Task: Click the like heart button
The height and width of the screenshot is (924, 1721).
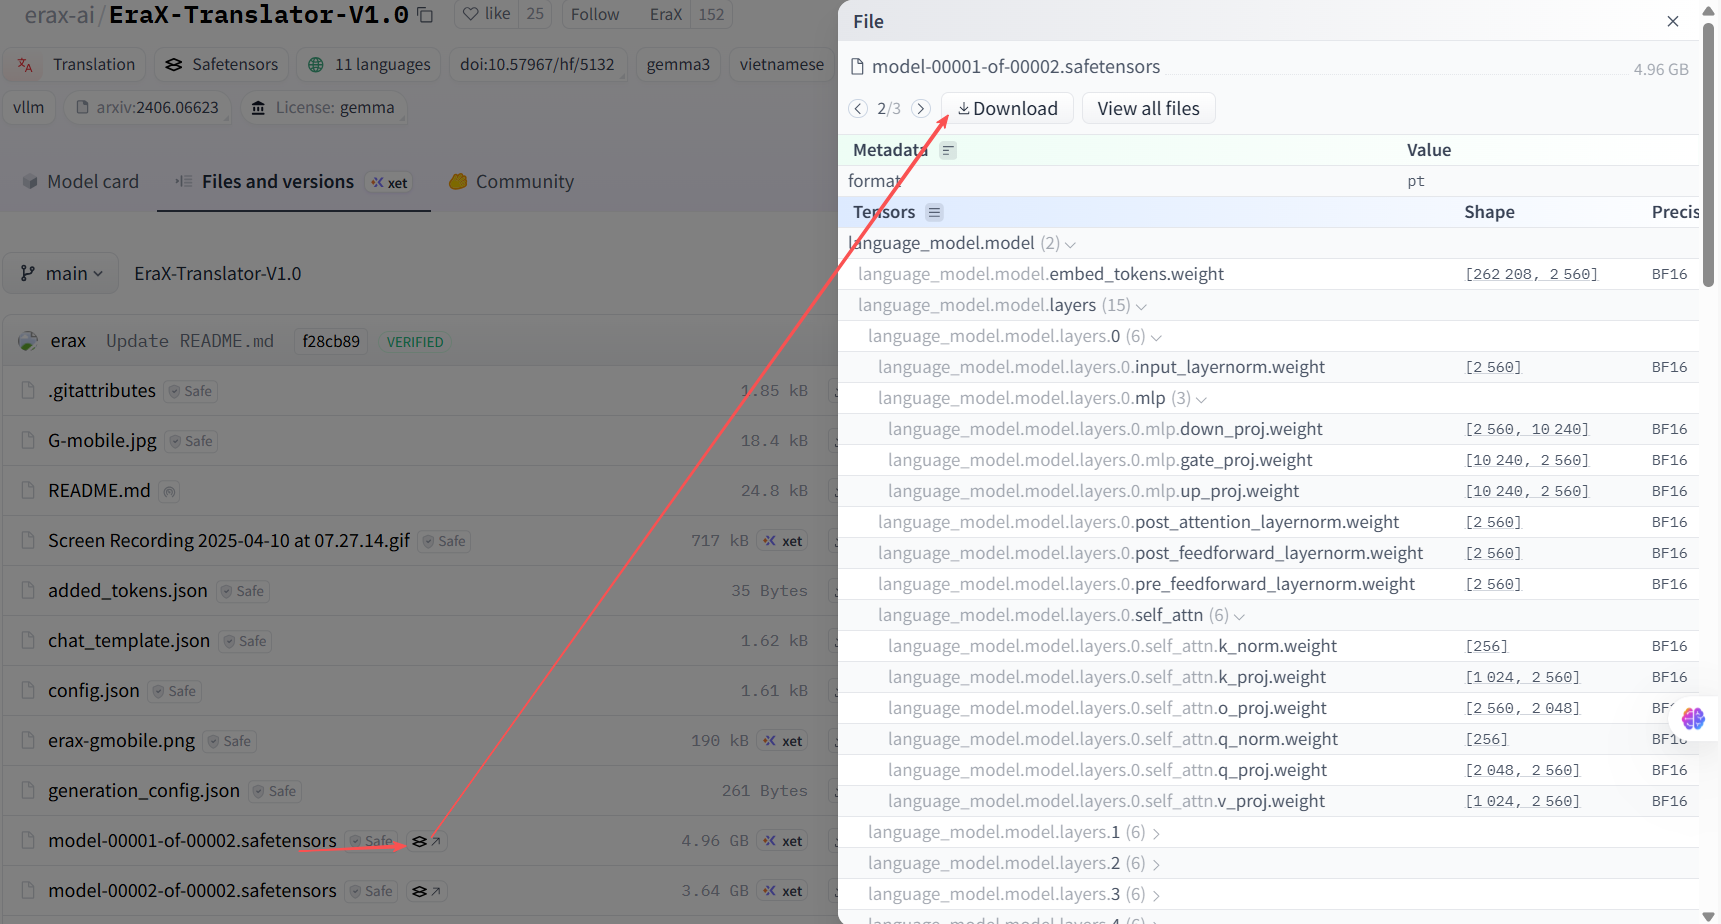Action: point(486,14)
